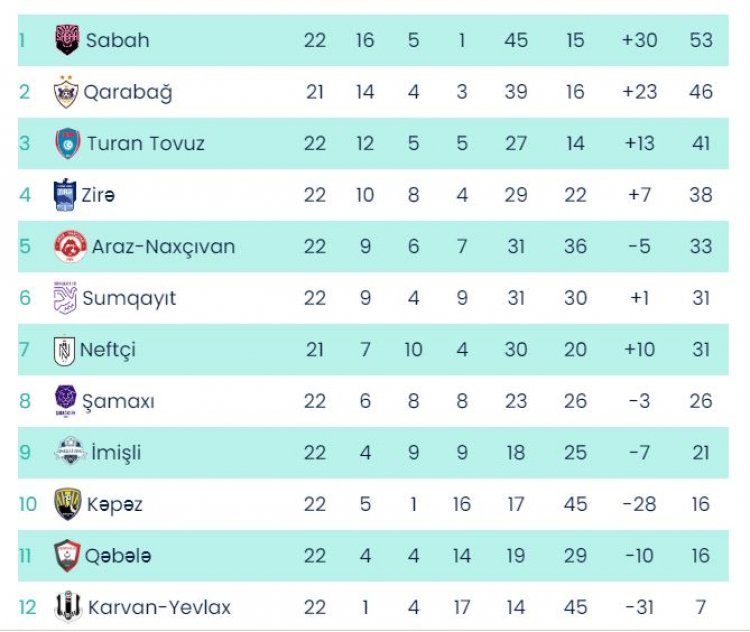Select the Kəpəz team logo
Image resolution: width=750 pixels, height=632 pixels.
point(67,503)
